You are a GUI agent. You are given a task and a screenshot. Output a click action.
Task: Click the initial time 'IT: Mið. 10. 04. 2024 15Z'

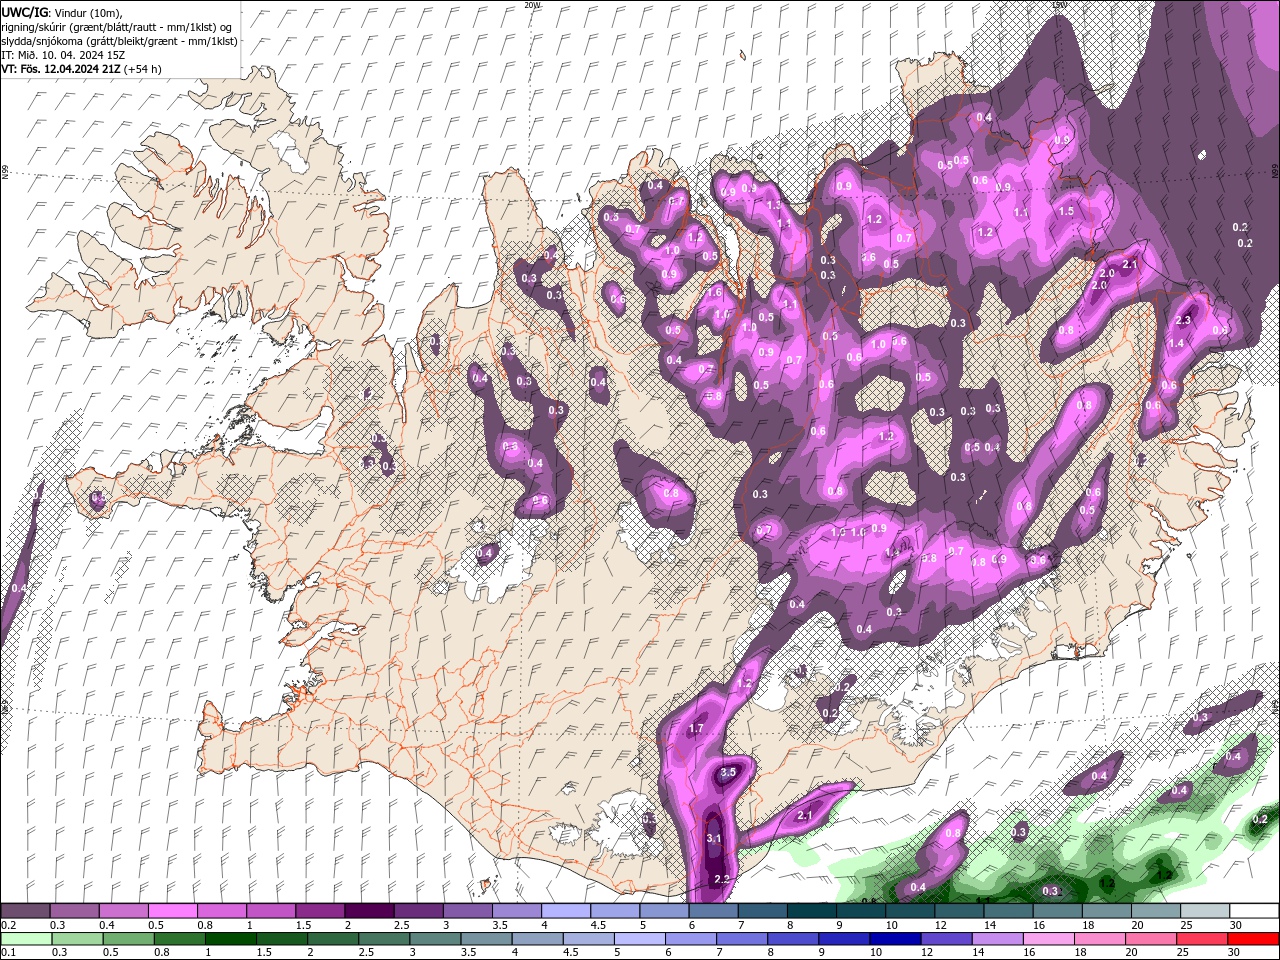[x=62, y=55]
